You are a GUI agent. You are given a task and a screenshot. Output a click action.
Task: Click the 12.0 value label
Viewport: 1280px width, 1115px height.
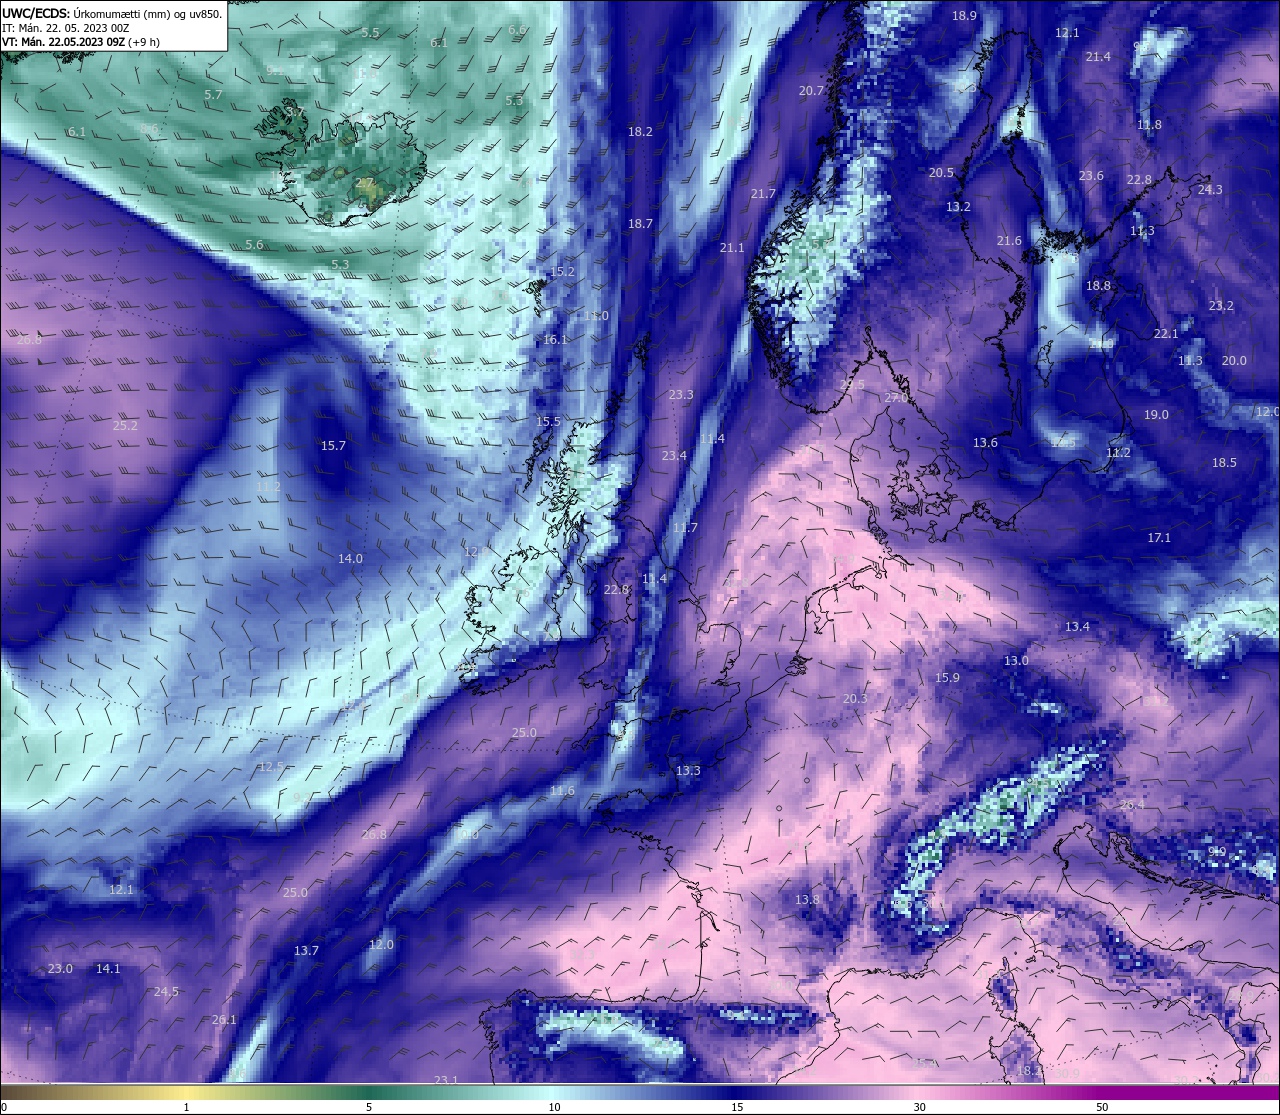(x=381, y=945)
